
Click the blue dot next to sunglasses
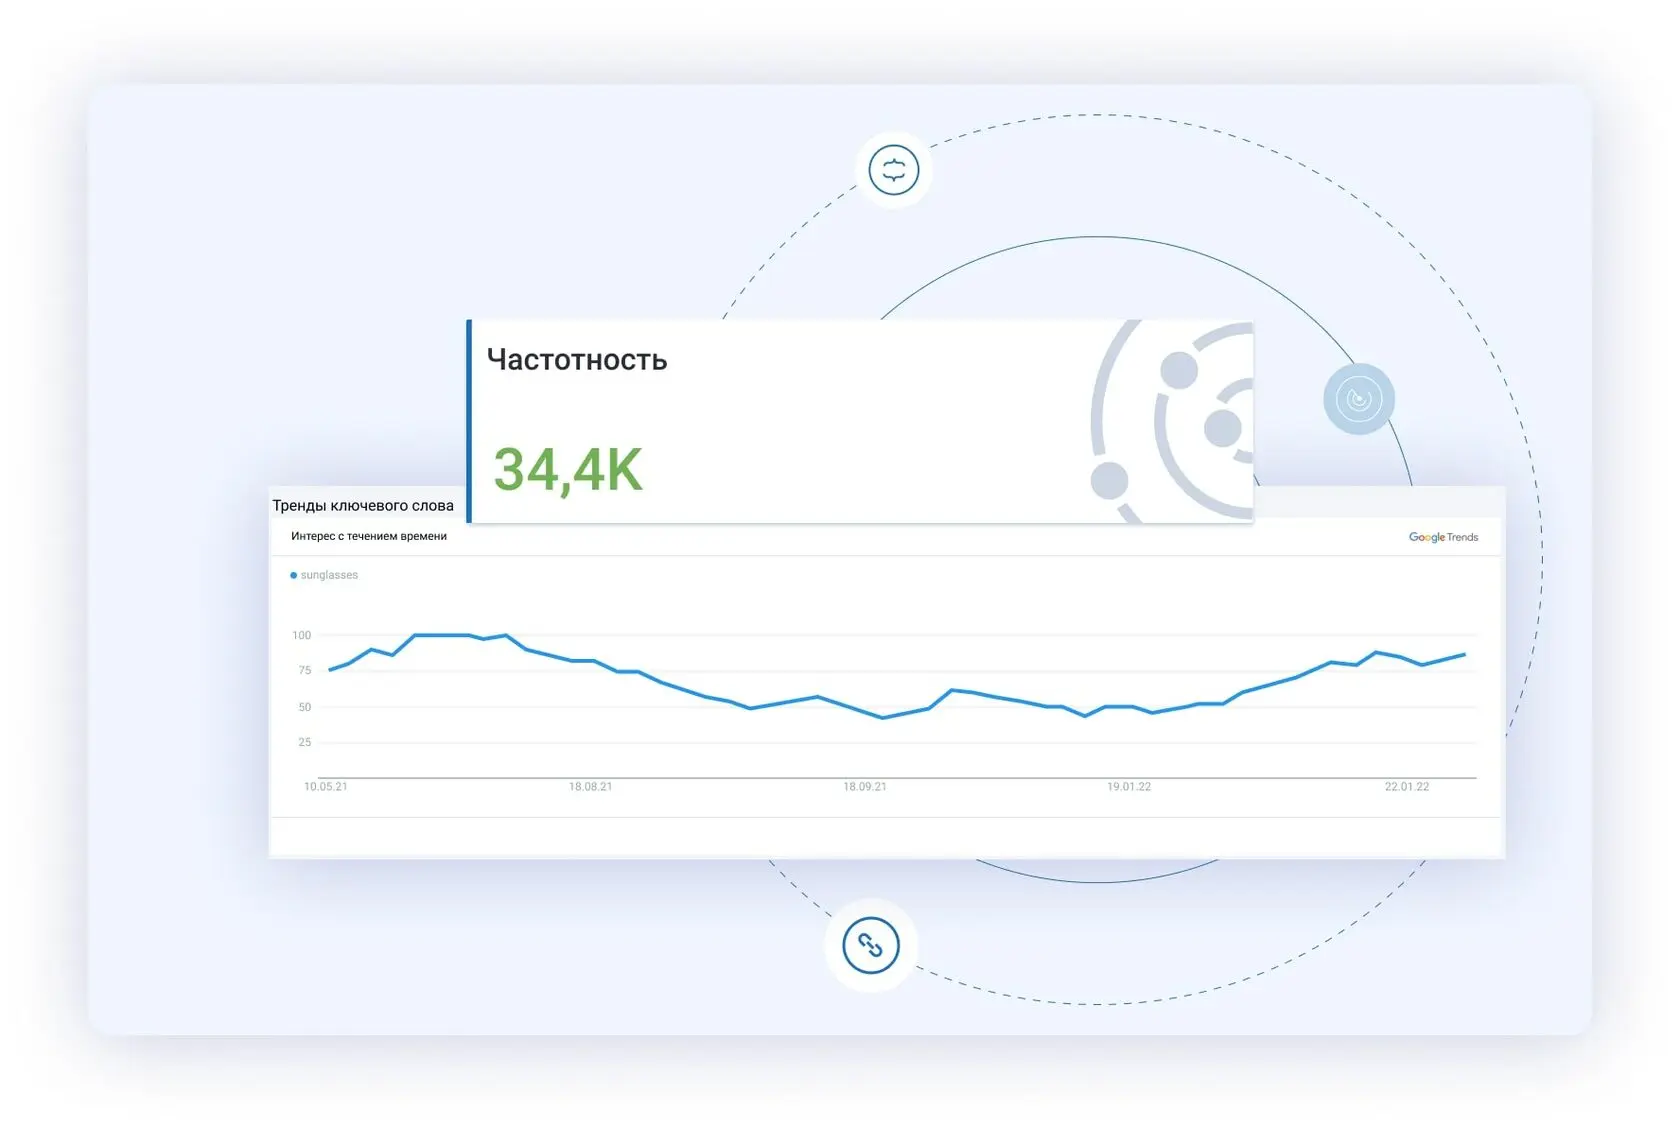point(293,575)
